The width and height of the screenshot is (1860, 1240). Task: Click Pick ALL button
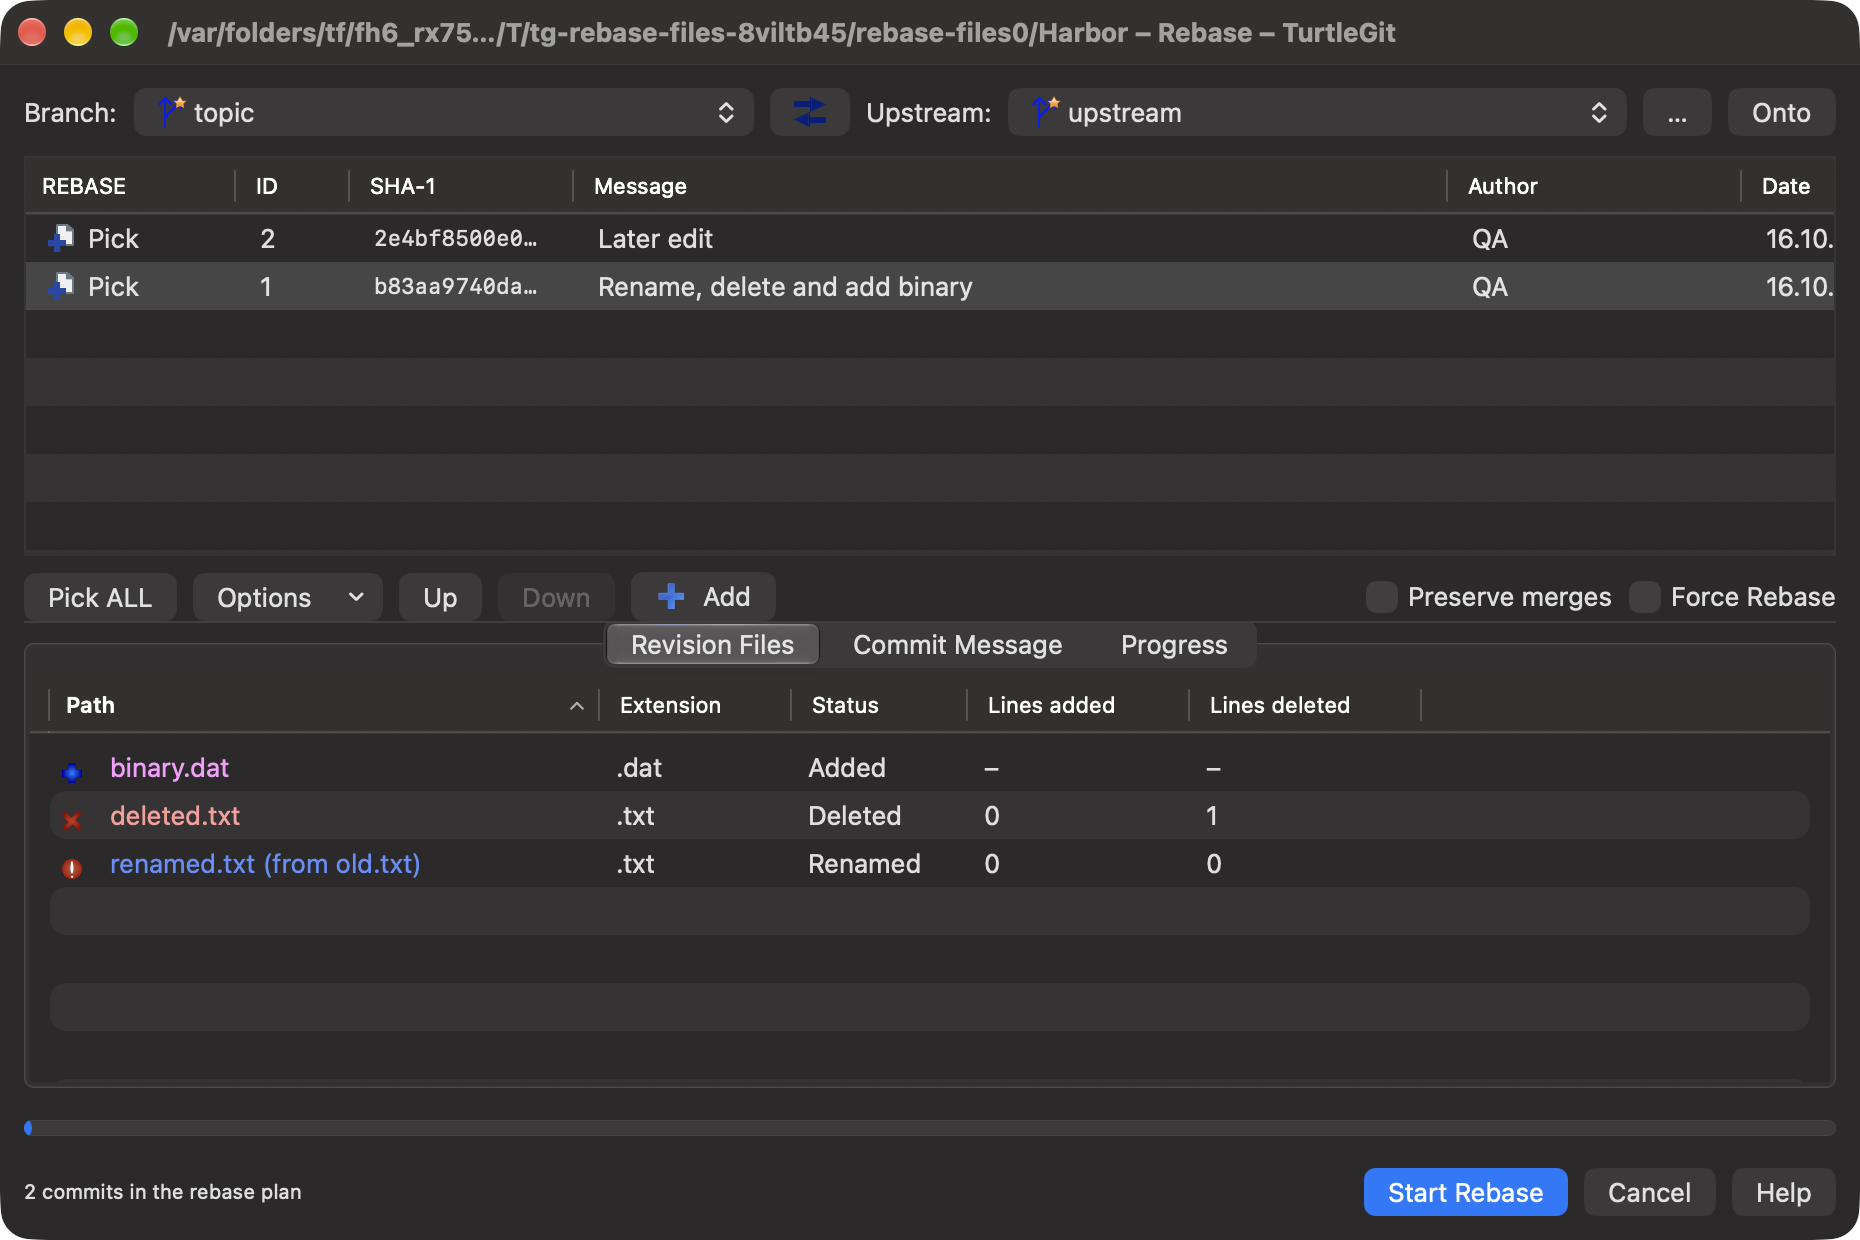(x=100, y=597)
